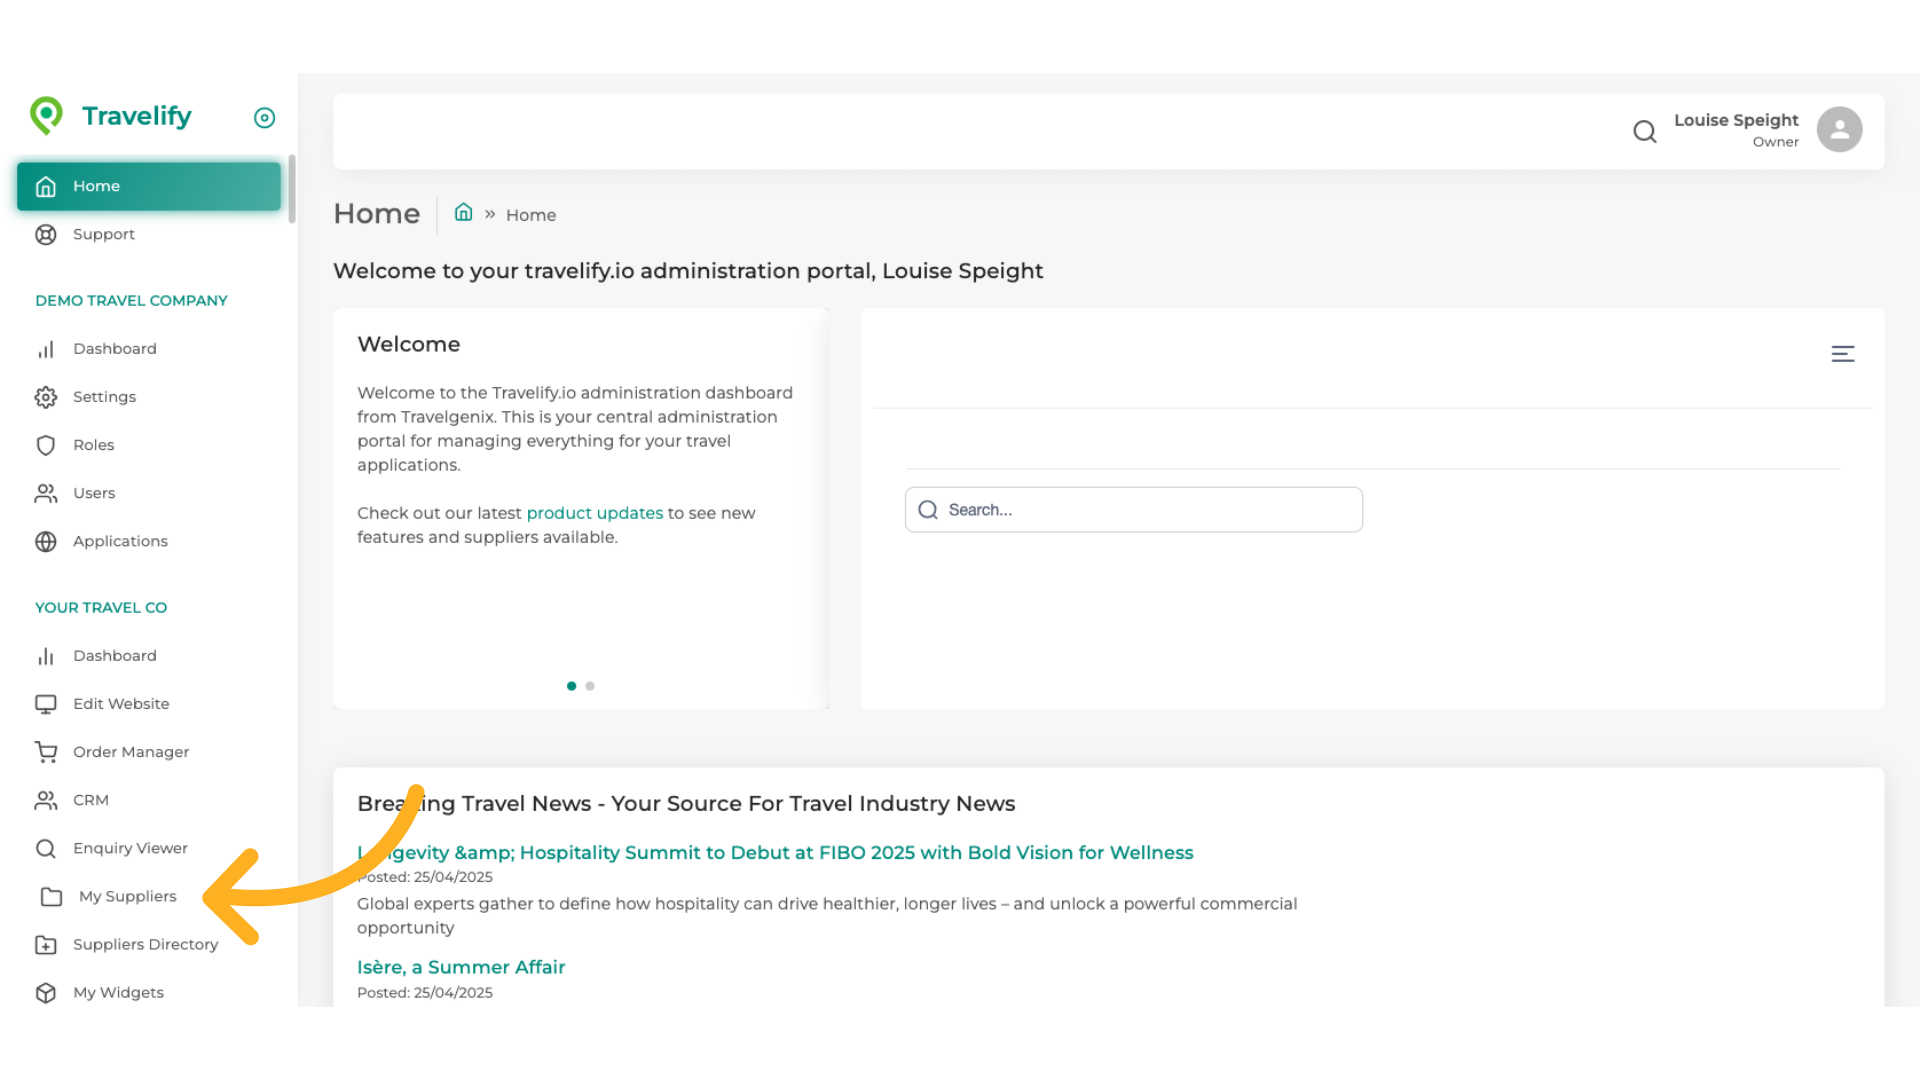Open the Roles shield menu item
This screenshot has height=1080, width=1920.
93,445
